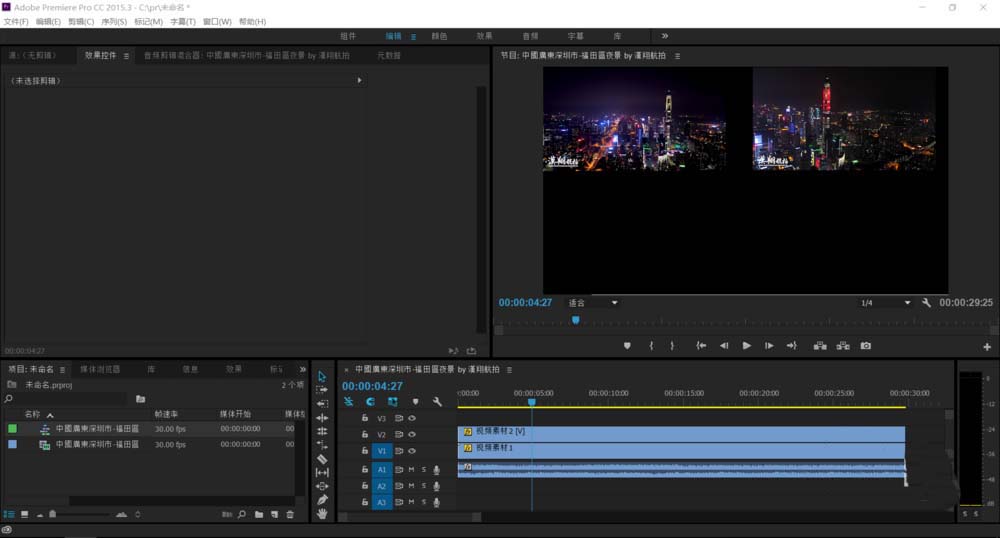This screenshot has height=538, width=1000.
Task: Add a marker in the program monitor
Action: click(627, 346)
